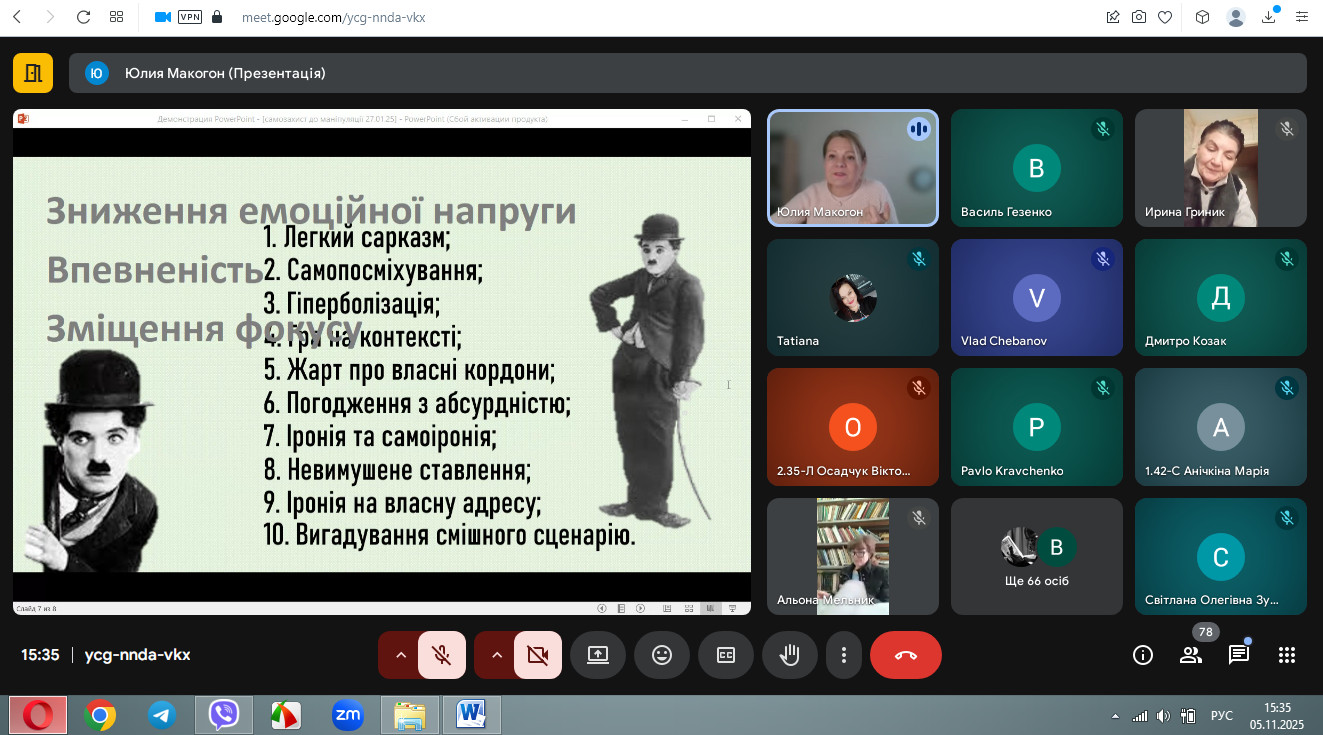
Task: Open the emoji reactions button
Action: 661,655
